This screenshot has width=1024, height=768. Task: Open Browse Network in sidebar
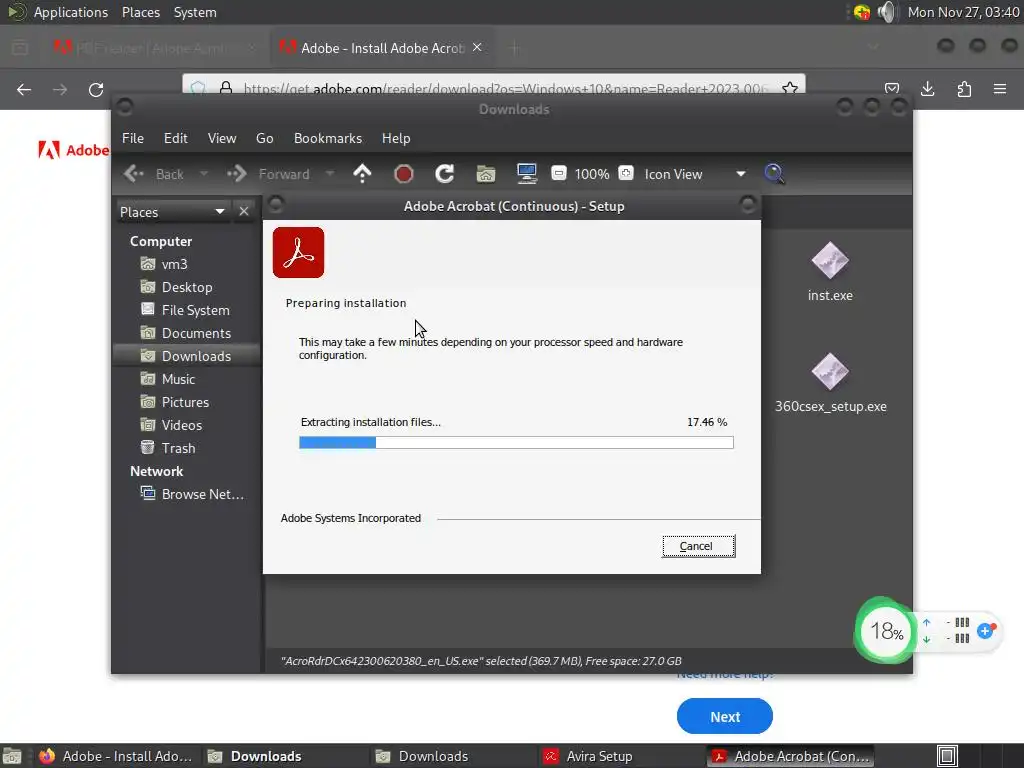click(193, 494)
